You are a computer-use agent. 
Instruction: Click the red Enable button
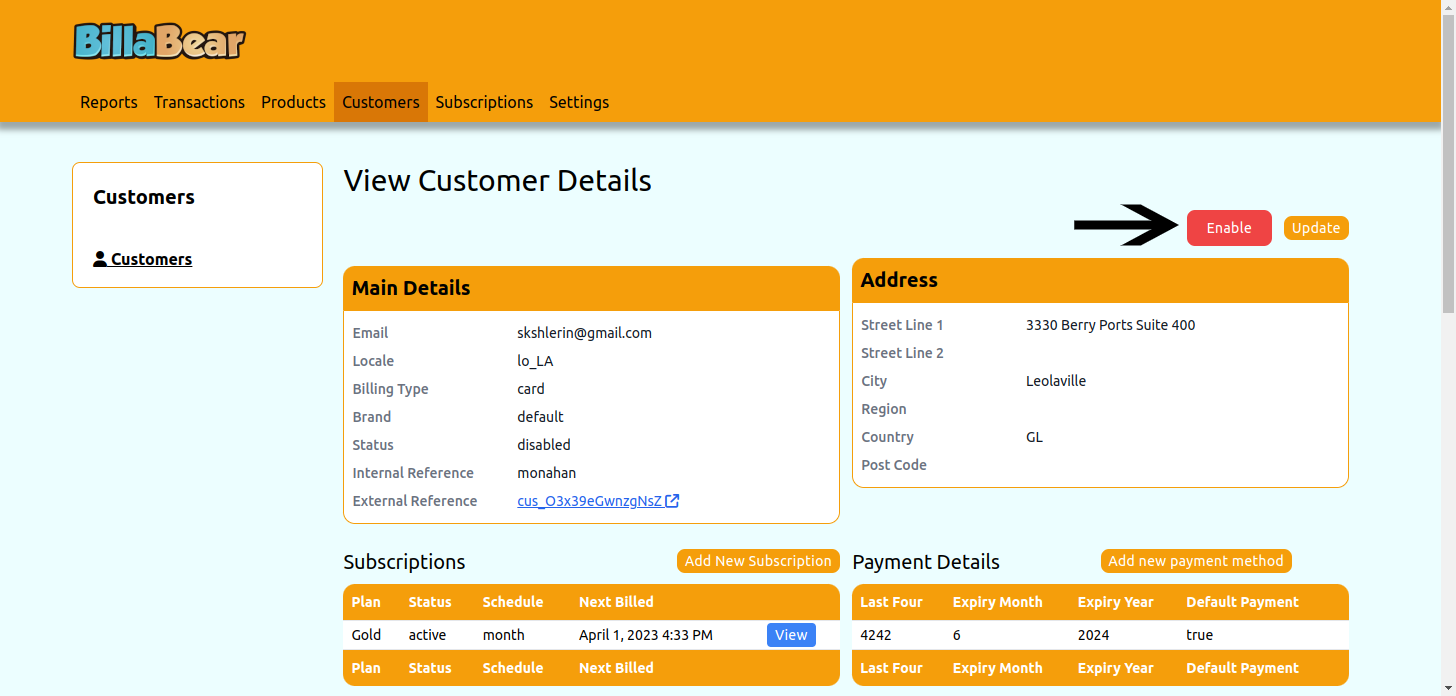pyautogui.click(x=1229, y=228)
